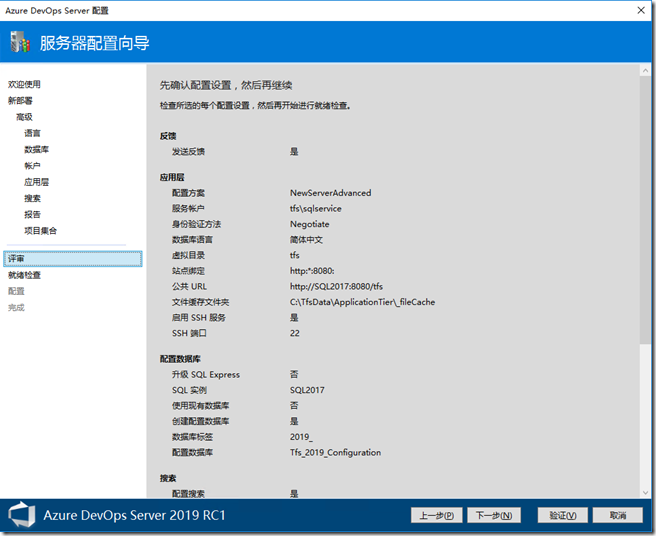Click the http:*:8080: site binding value
Screen dimensions: 656x536
[x=312, y=271]
